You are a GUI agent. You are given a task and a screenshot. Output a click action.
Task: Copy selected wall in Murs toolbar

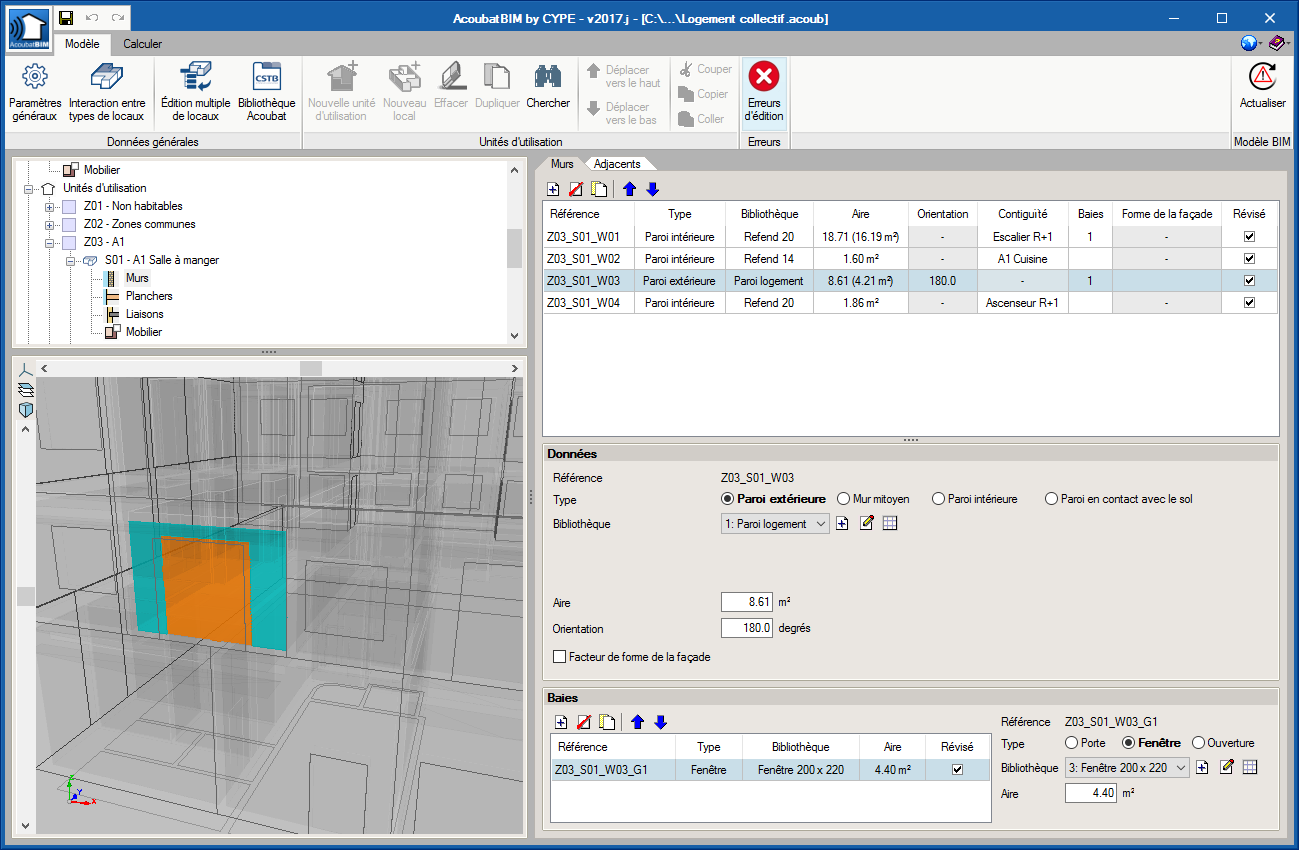pos(598,189)
